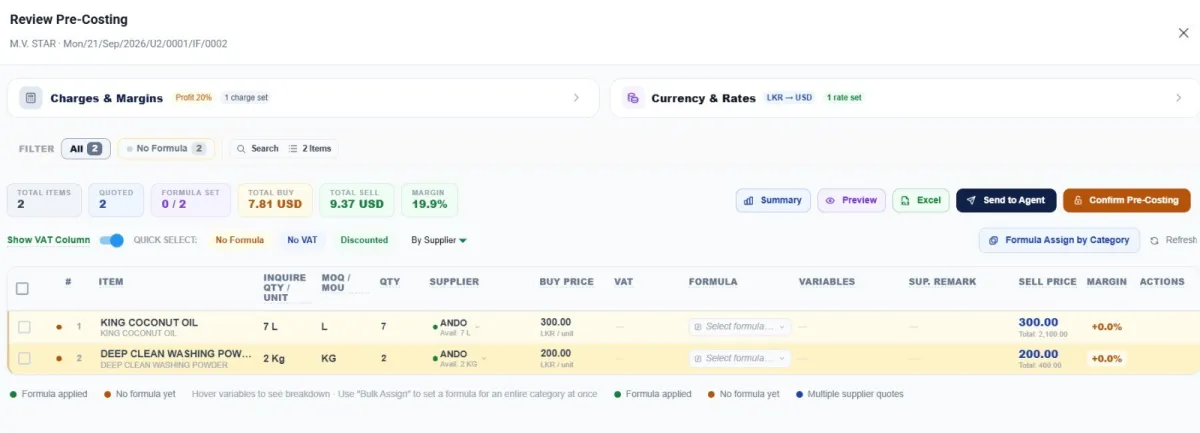The width and height of the screenshot is (1200, 433).
Task: Click the KING COCONUT OIL item name
Action: pos(149,323)
